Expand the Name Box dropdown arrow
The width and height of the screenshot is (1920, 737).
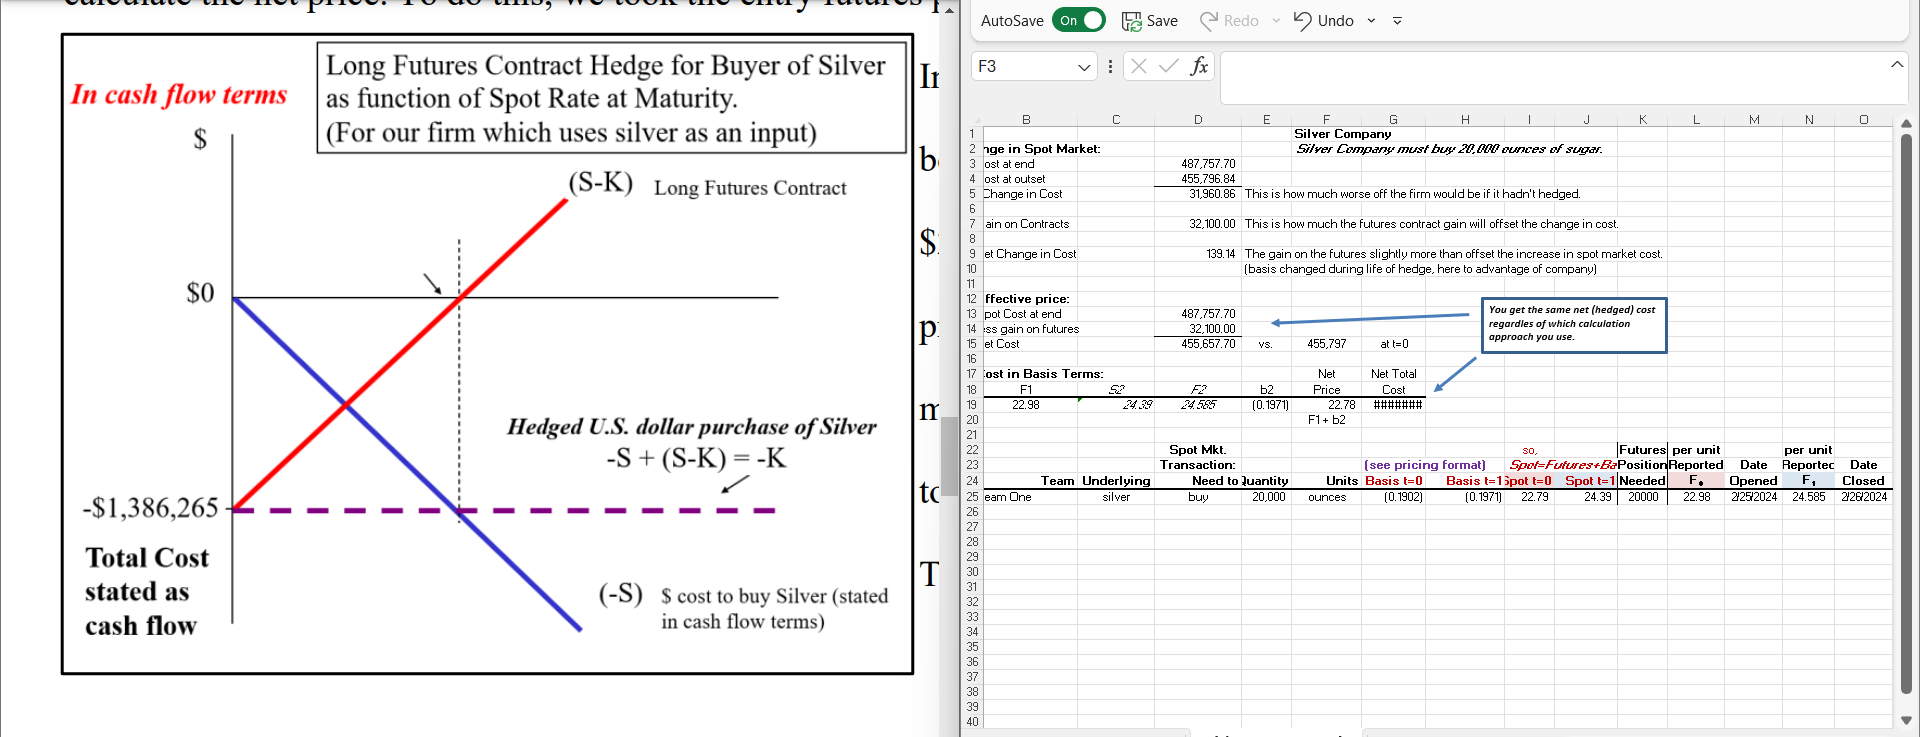click(x=1084, y=67)
